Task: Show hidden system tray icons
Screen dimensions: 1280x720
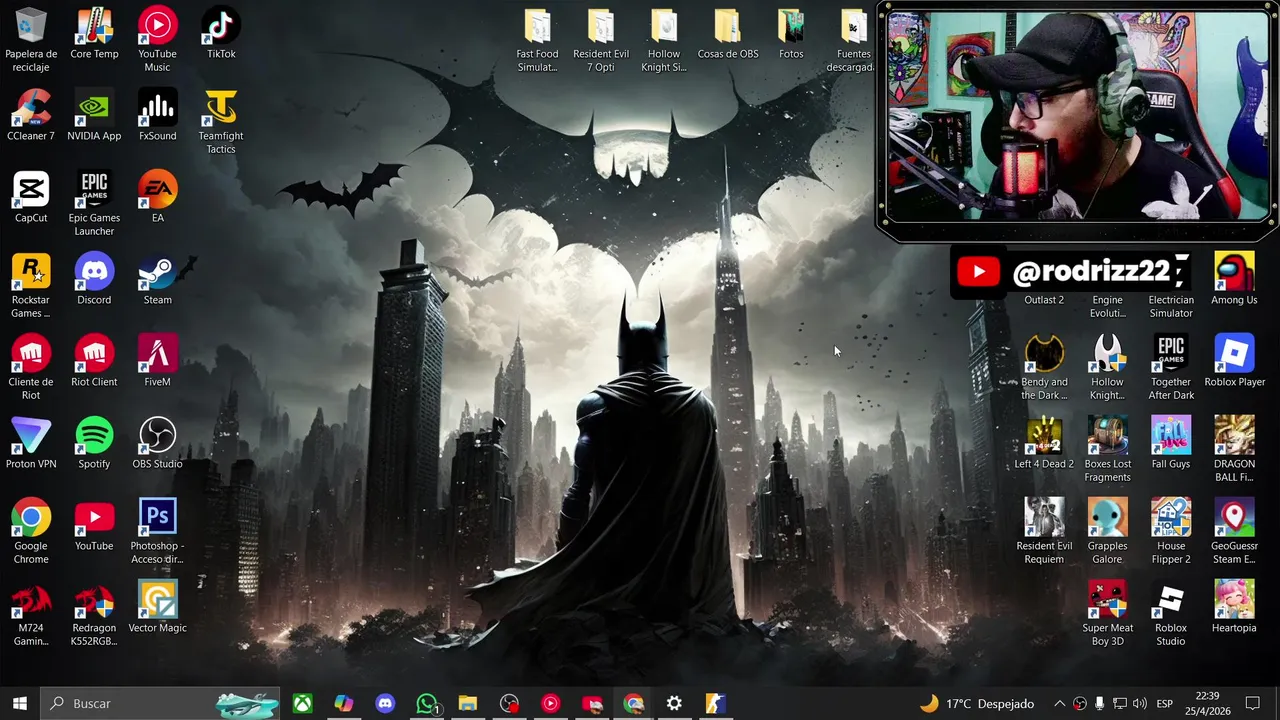Action: click(x=1059, y=703)
